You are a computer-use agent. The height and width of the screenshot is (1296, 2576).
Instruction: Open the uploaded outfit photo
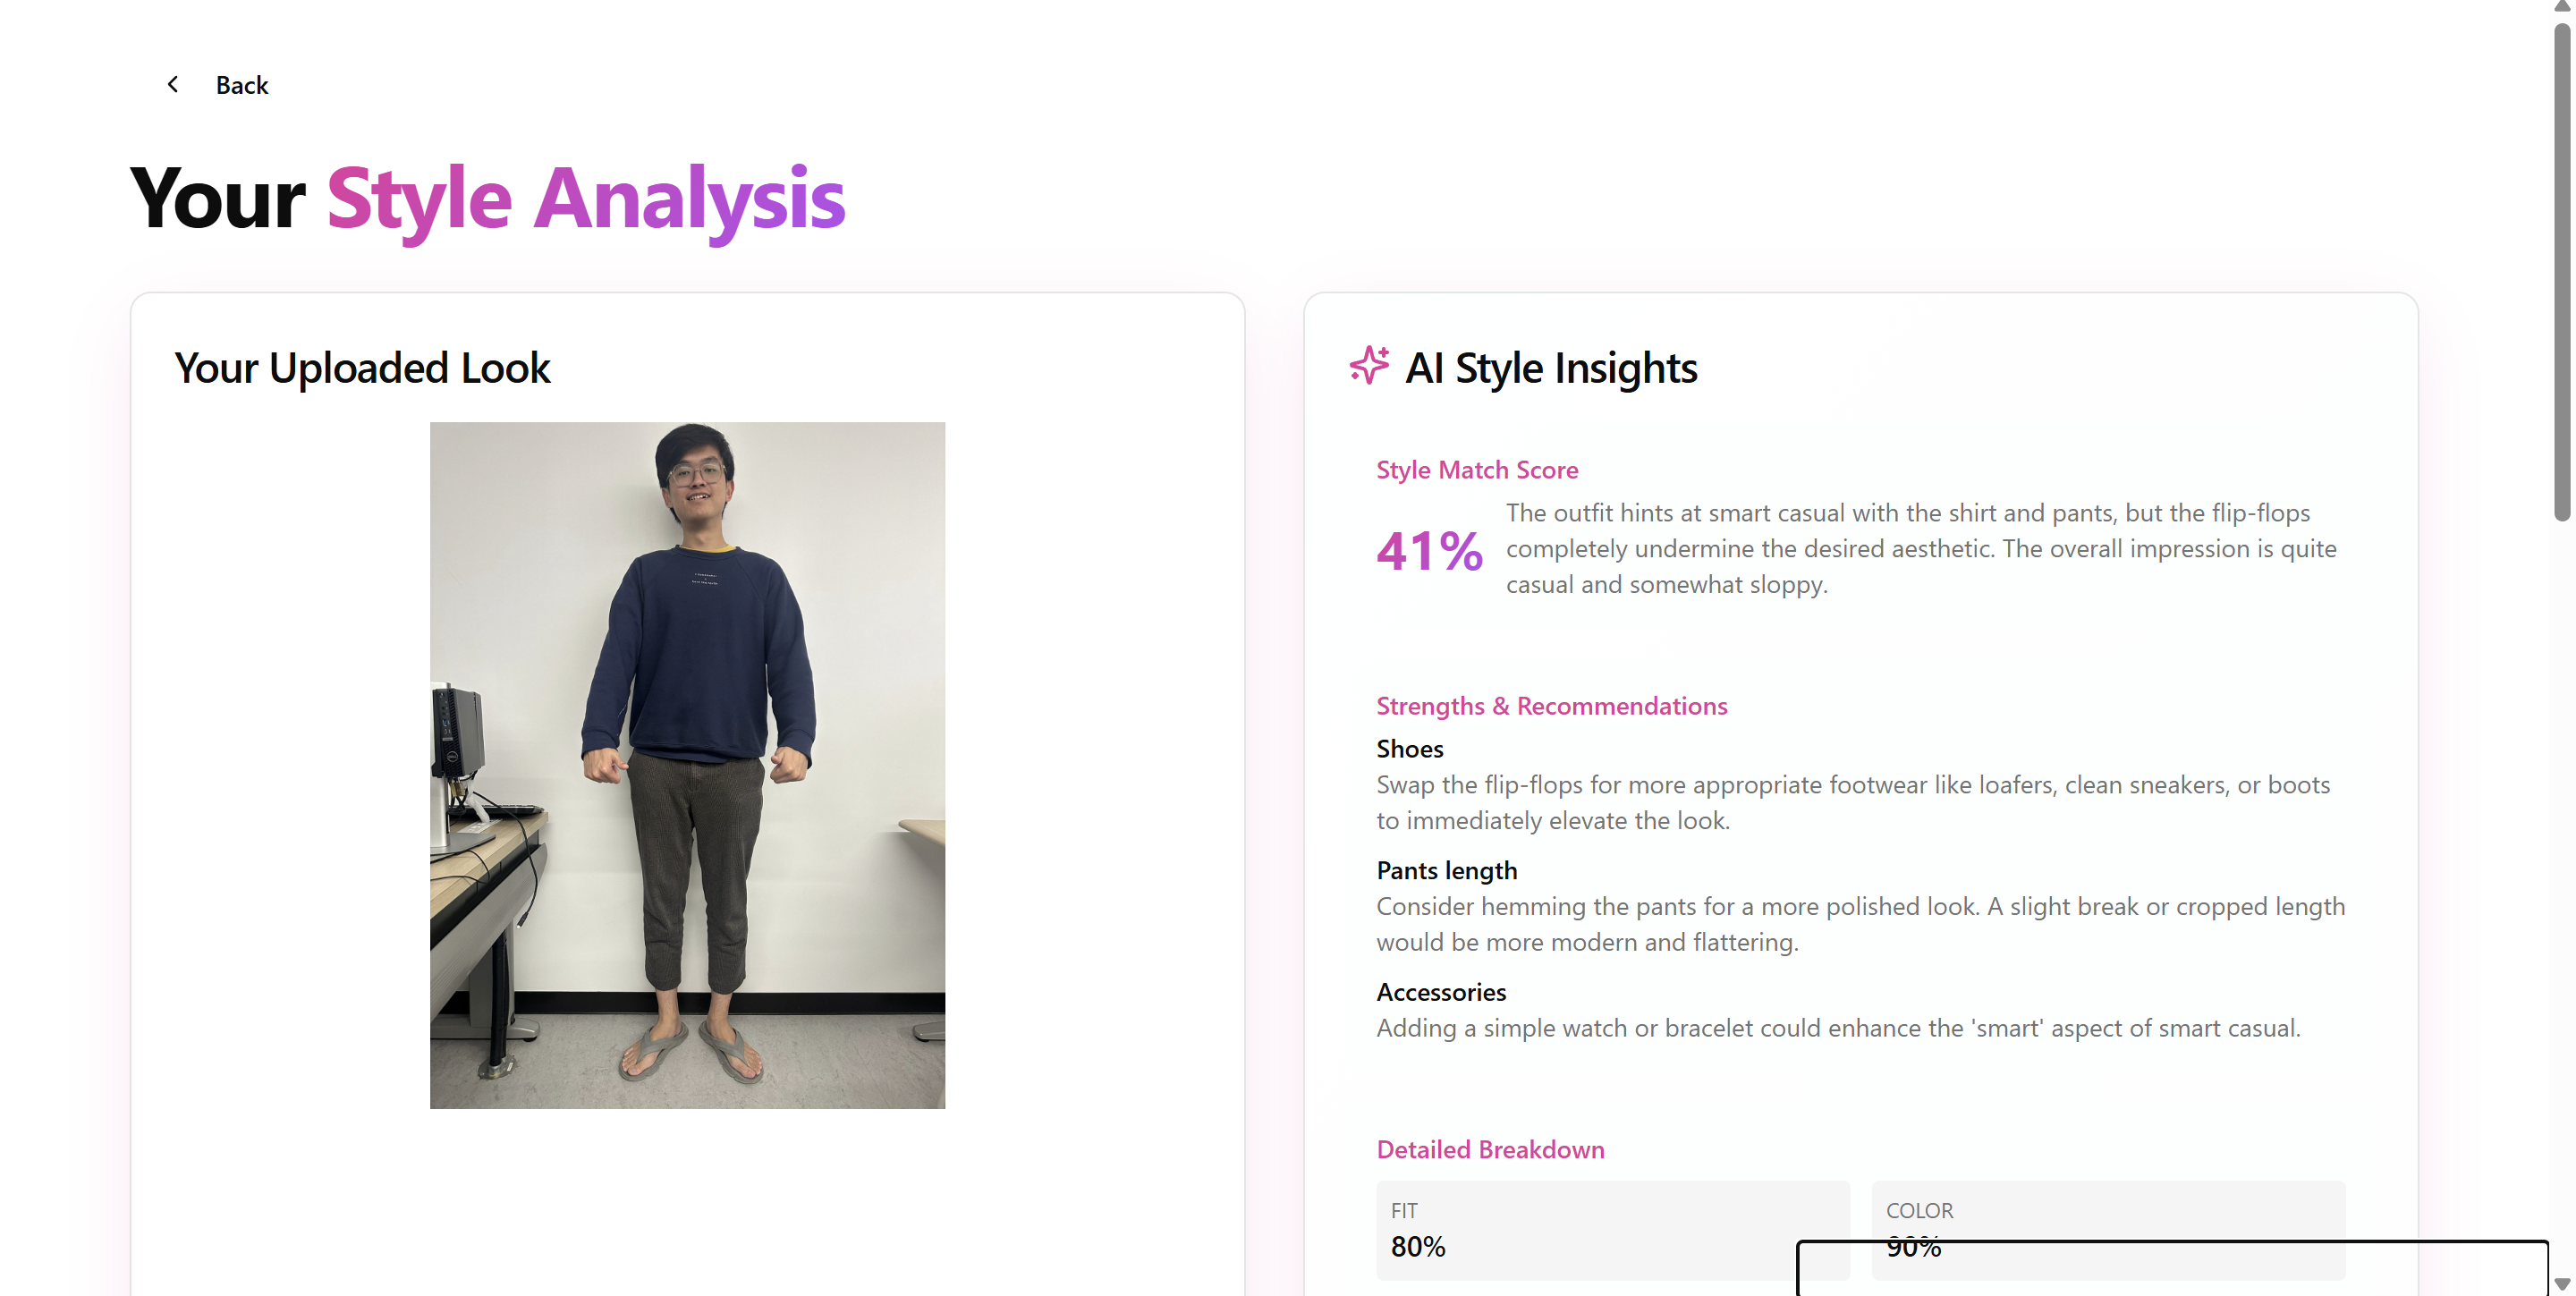(687, 765)
